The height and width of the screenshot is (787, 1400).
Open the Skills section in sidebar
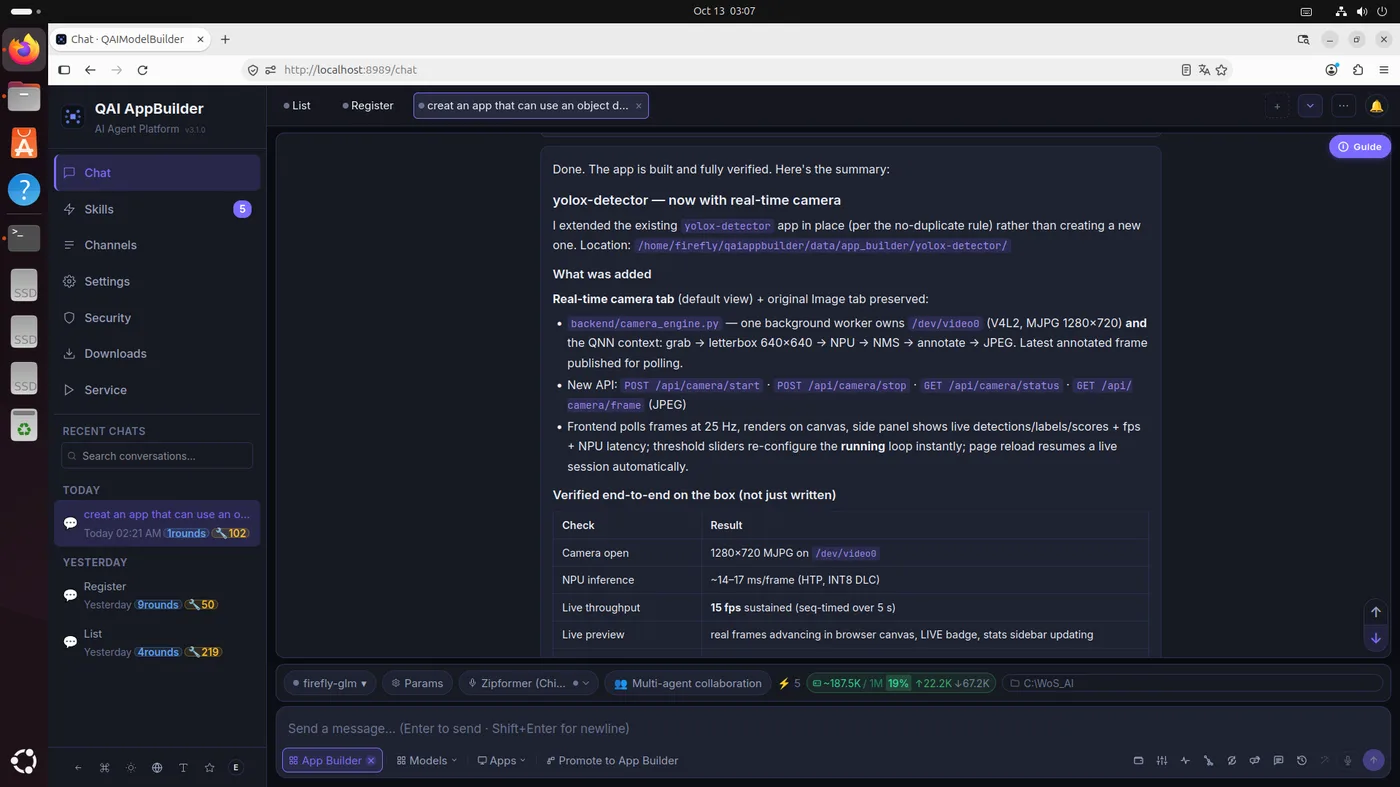(157, 209)
